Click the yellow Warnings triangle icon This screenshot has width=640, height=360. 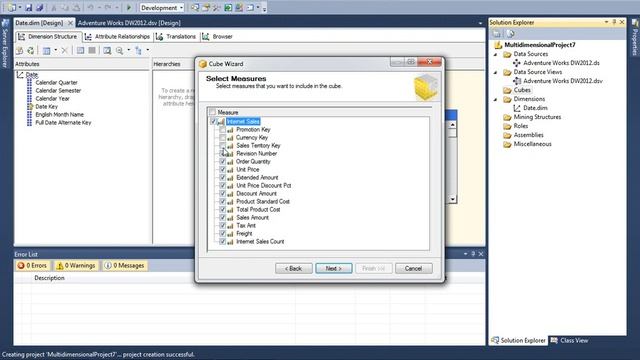60,266
